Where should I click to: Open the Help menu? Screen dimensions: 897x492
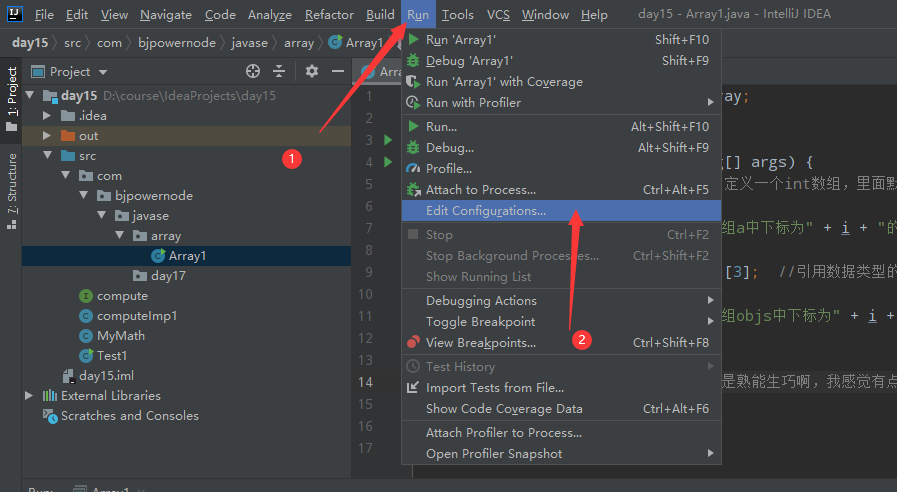594,14
